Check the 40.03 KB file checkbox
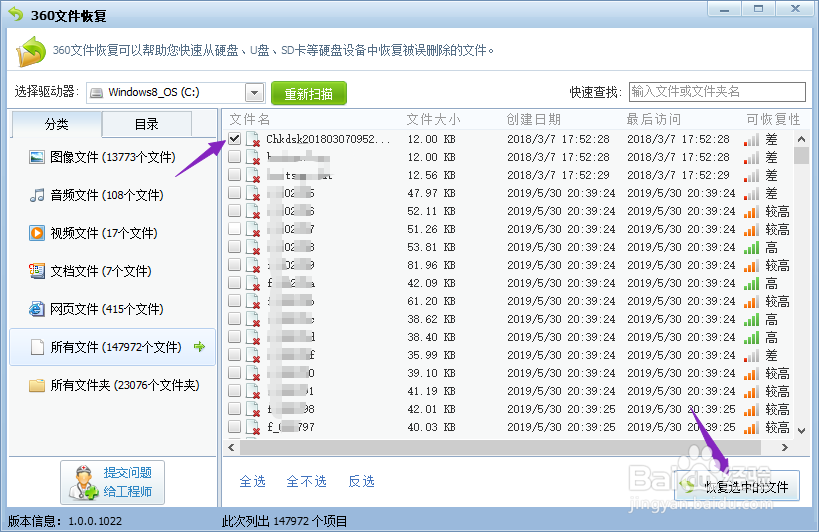 (235, 426)
